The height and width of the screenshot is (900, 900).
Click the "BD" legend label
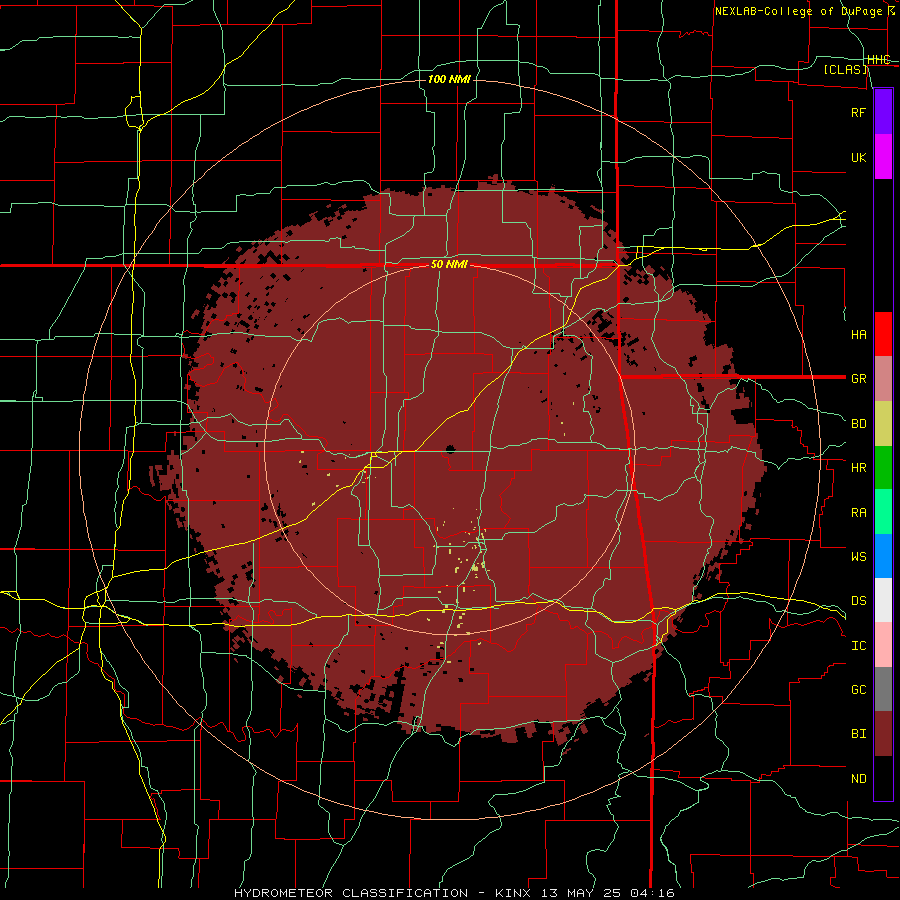[x=858, y=424]
